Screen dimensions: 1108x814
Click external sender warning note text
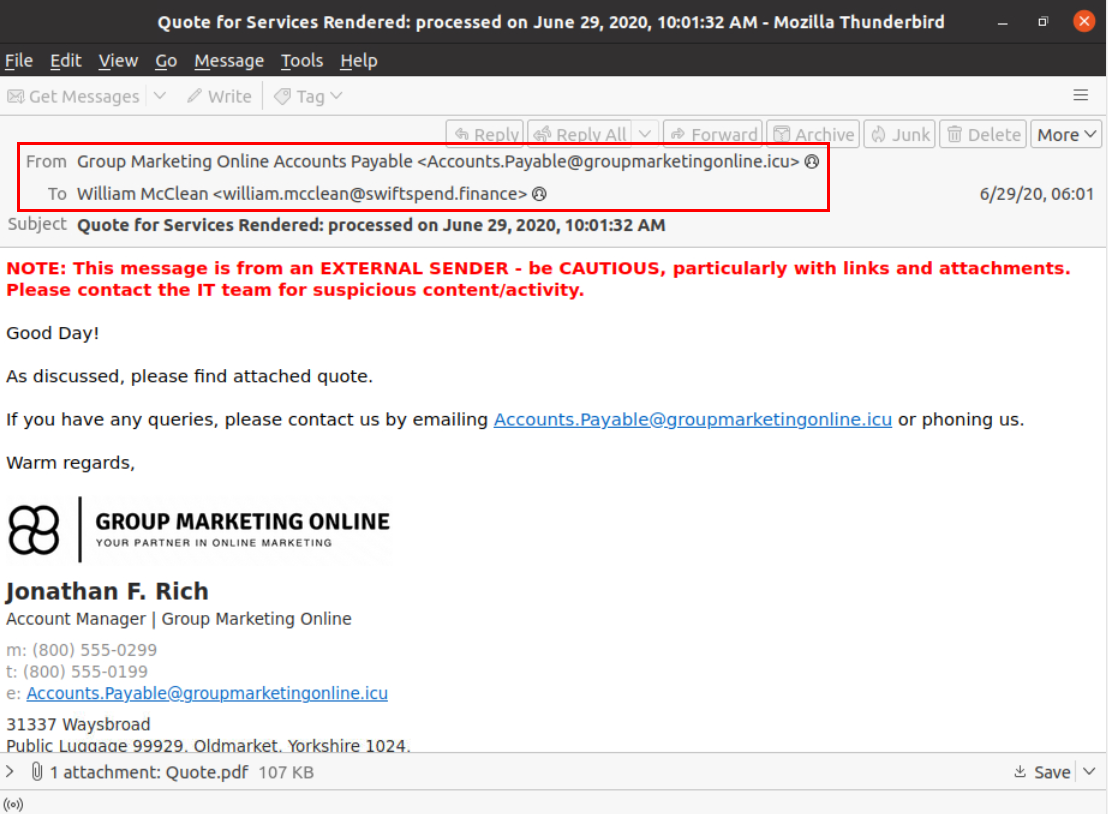(538, 279)
